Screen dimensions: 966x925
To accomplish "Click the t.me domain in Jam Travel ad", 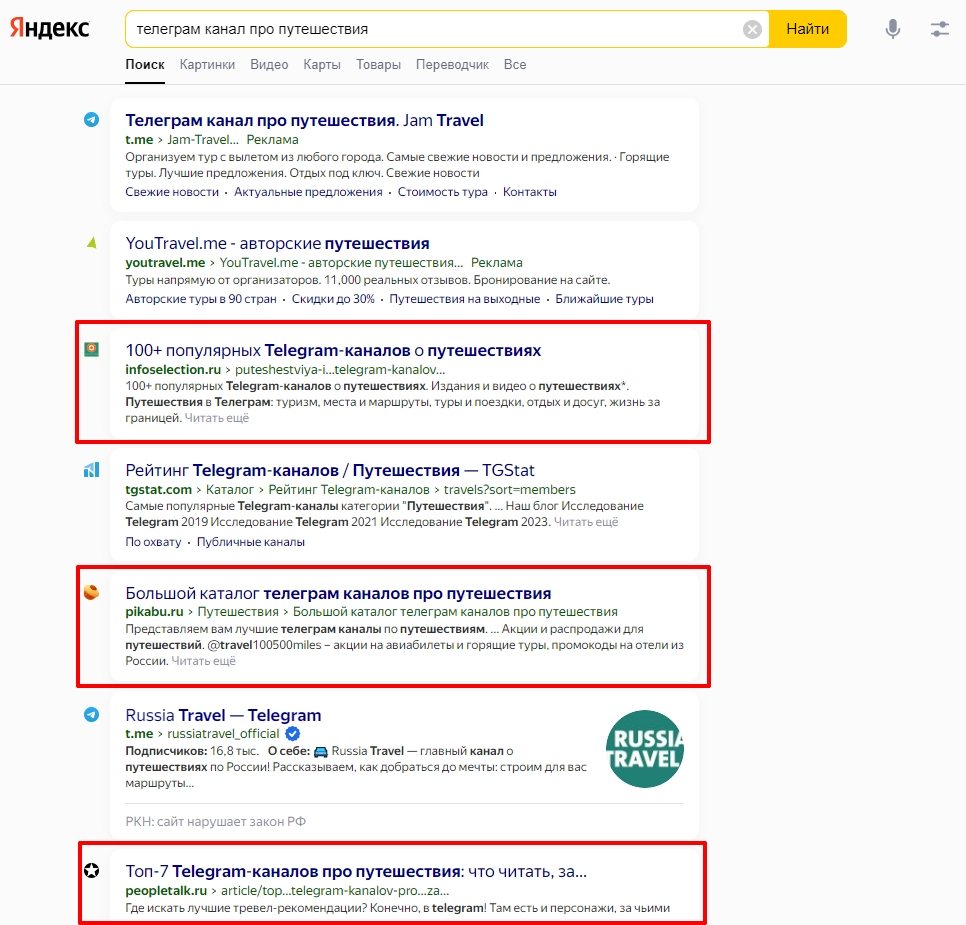I will [x=139, y=140].
